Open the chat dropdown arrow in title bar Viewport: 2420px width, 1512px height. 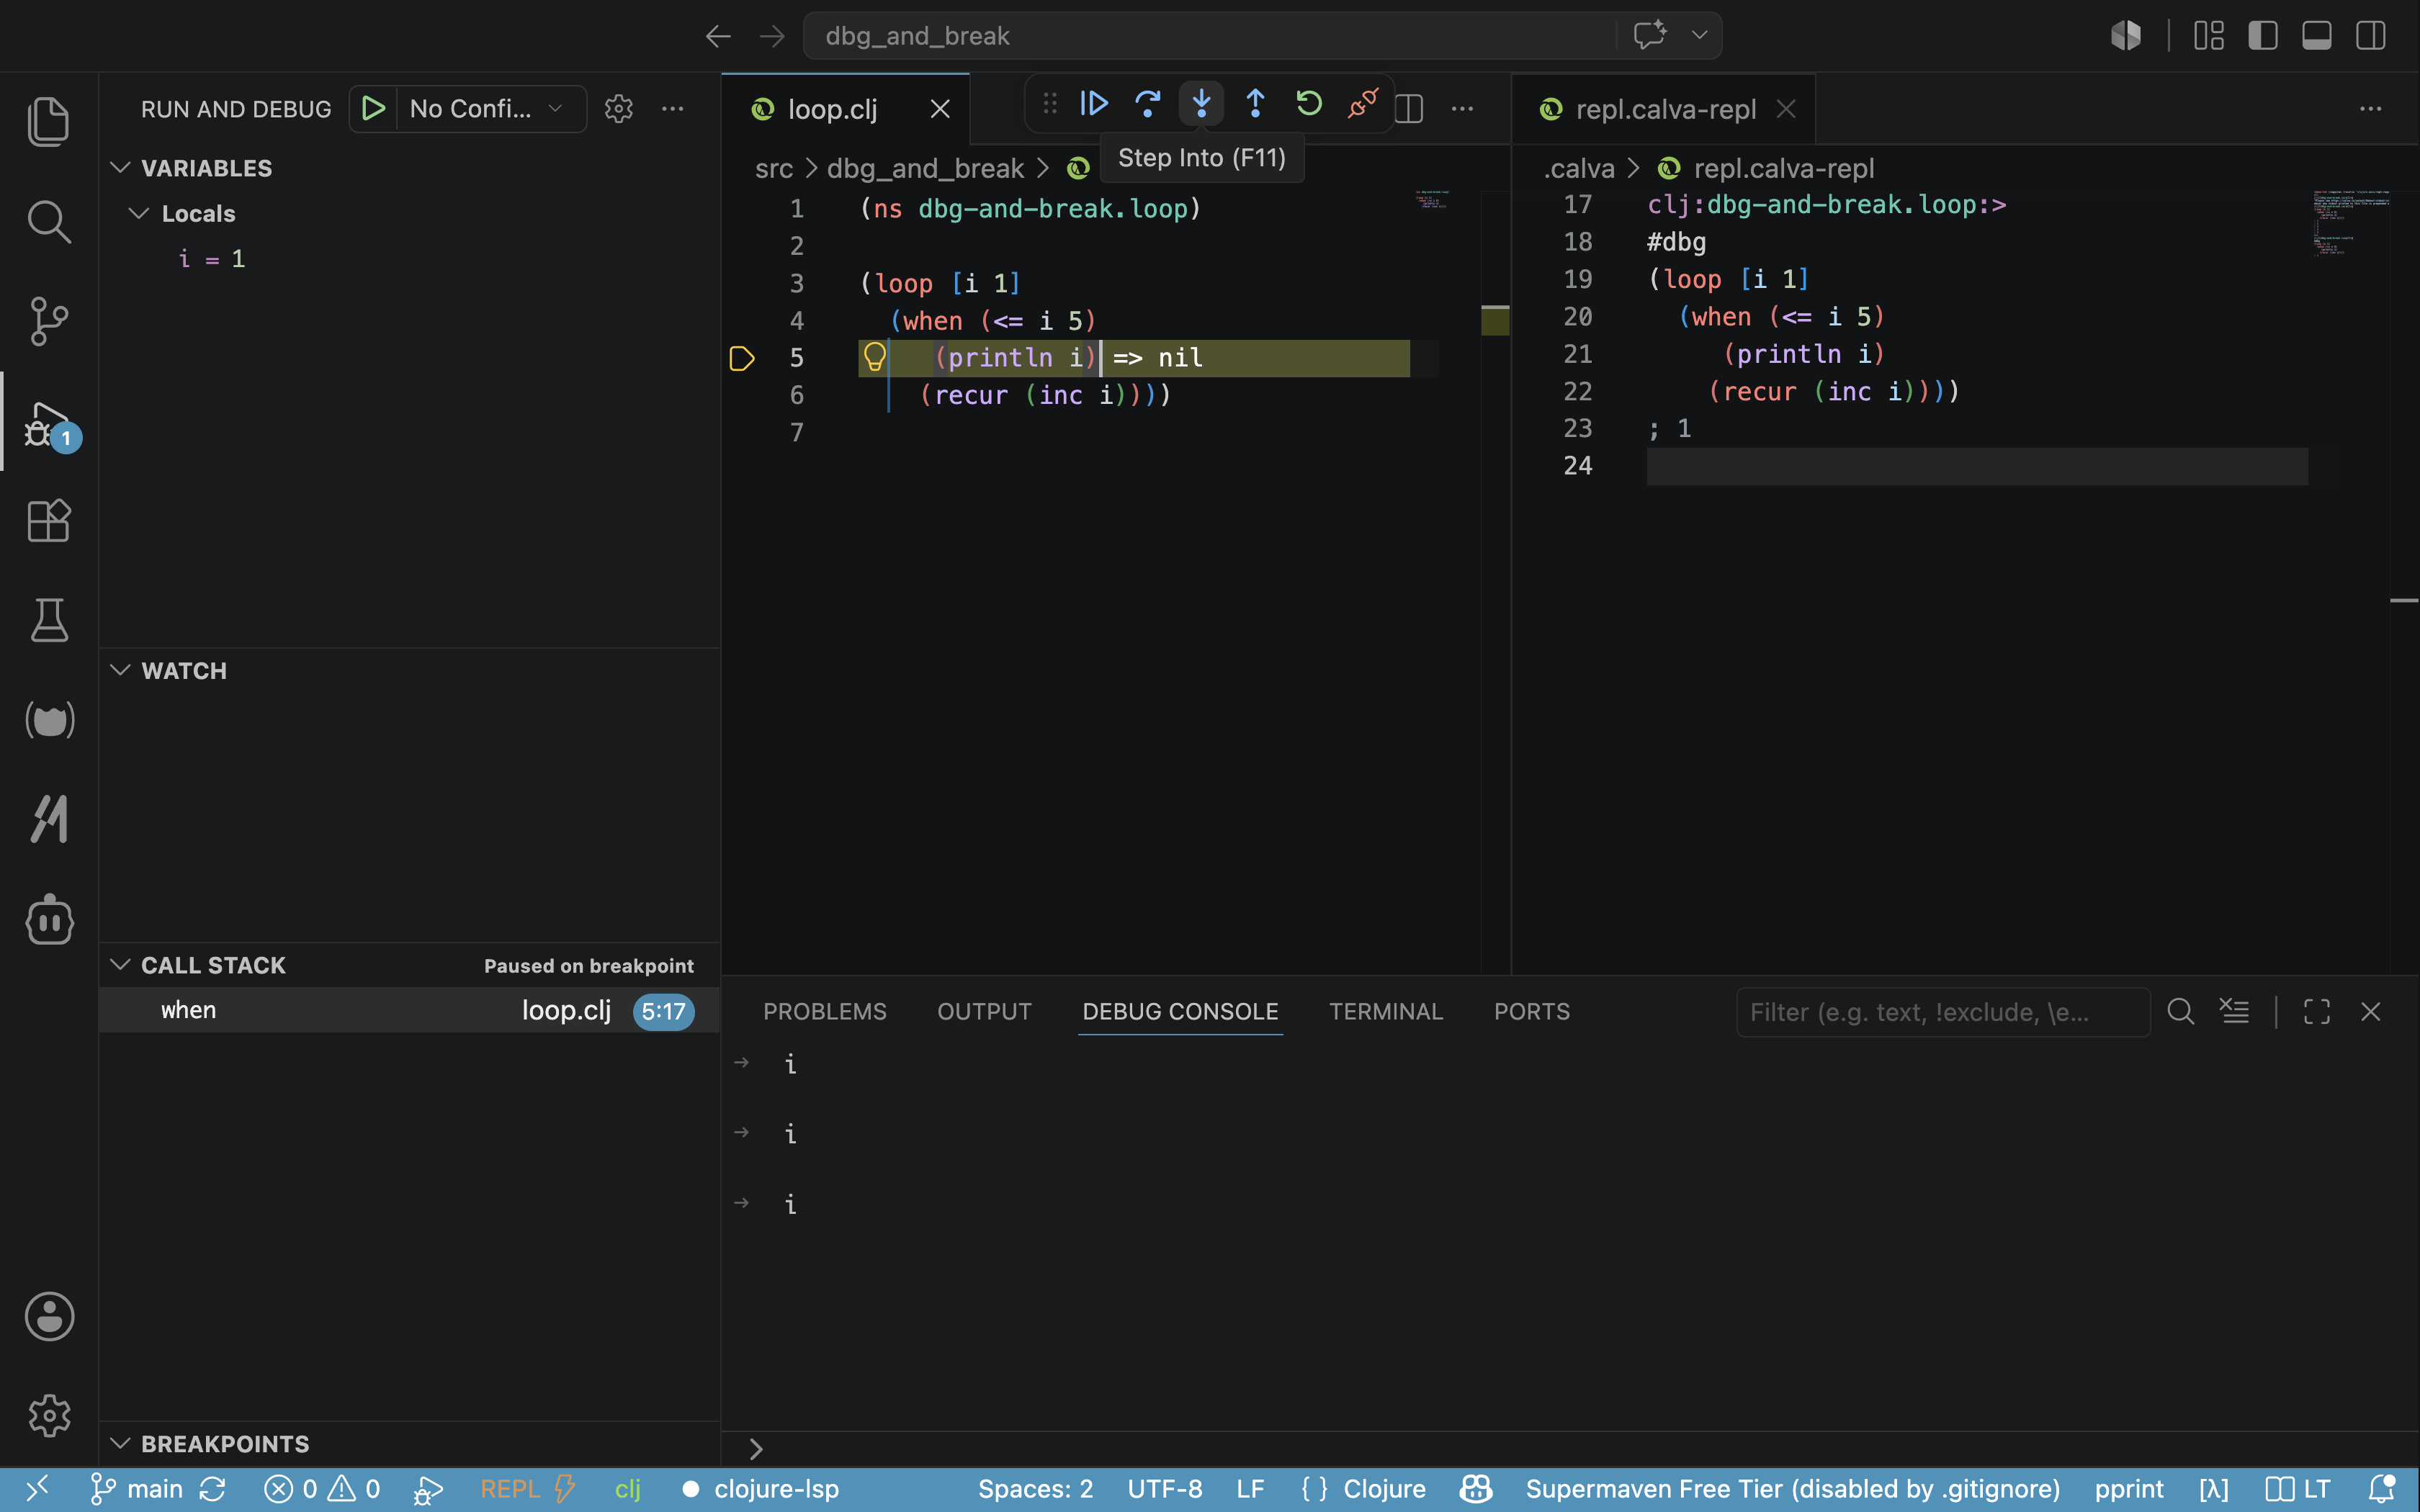pos(1699,35)
